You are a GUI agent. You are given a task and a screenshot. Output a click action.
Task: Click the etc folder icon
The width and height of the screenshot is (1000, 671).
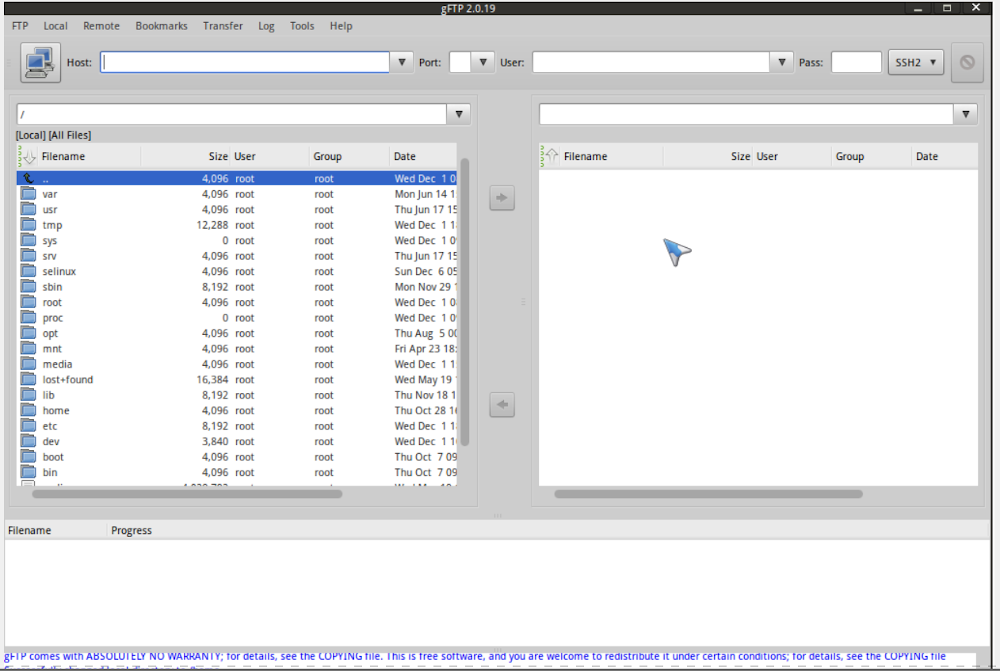tap(28, 426)
